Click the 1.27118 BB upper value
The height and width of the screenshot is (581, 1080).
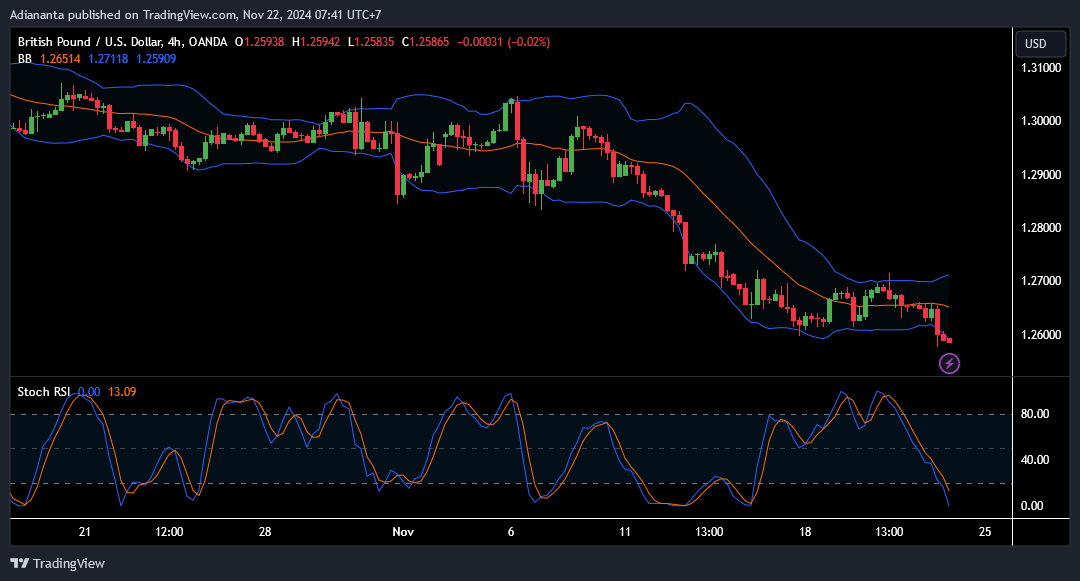[x=108, y=59]
